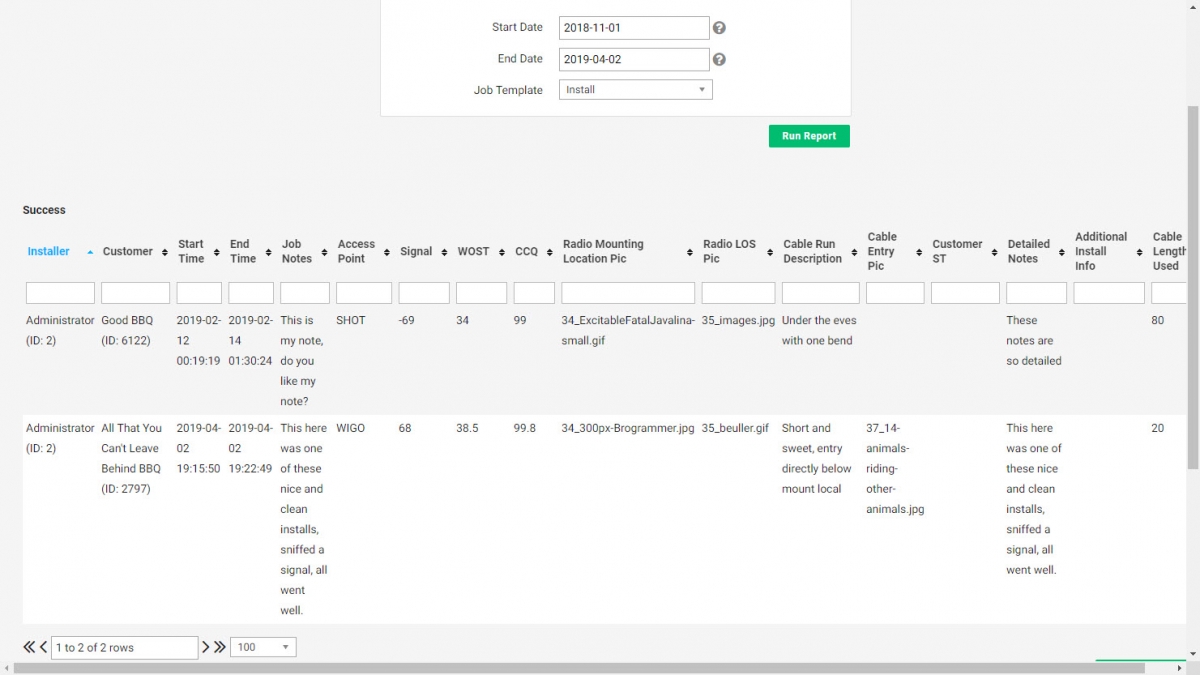
Task: Click the Detailed Notes filter box
Action: click(x=1036, y=293)
